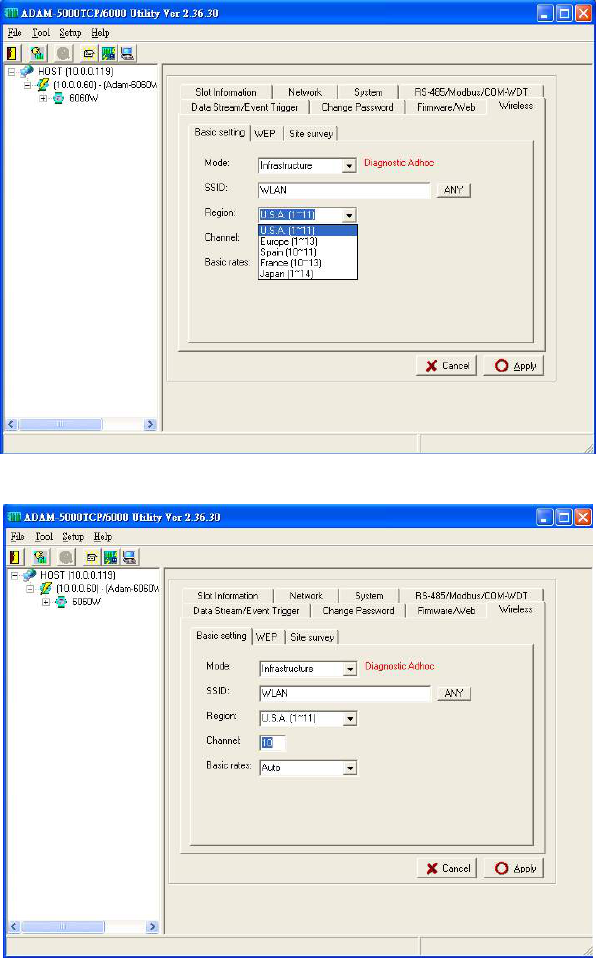Click the title bar app icon of upper window

(11, 13)
